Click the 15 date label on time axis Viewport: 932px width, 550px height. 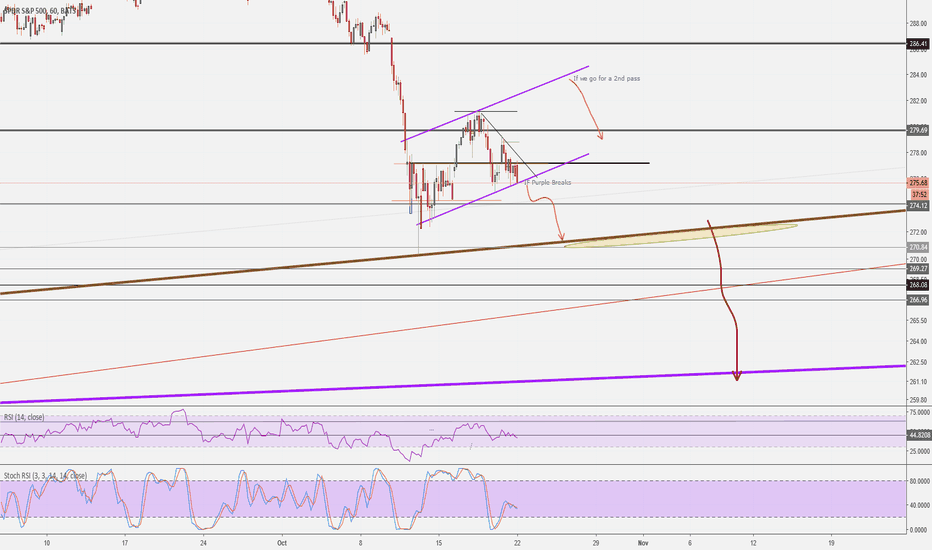[x=439, y=543]
